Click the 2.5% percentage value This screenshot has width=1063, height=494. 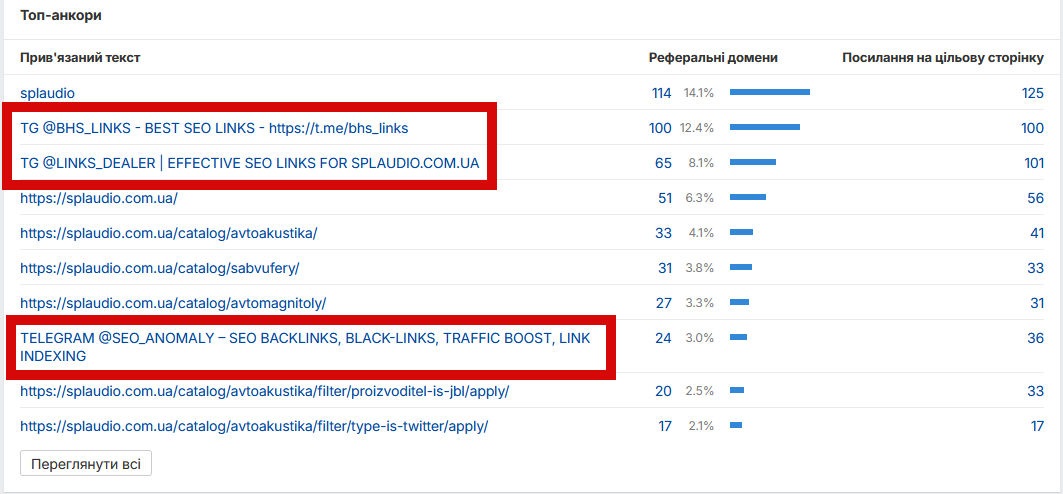[x=700, y=392]
